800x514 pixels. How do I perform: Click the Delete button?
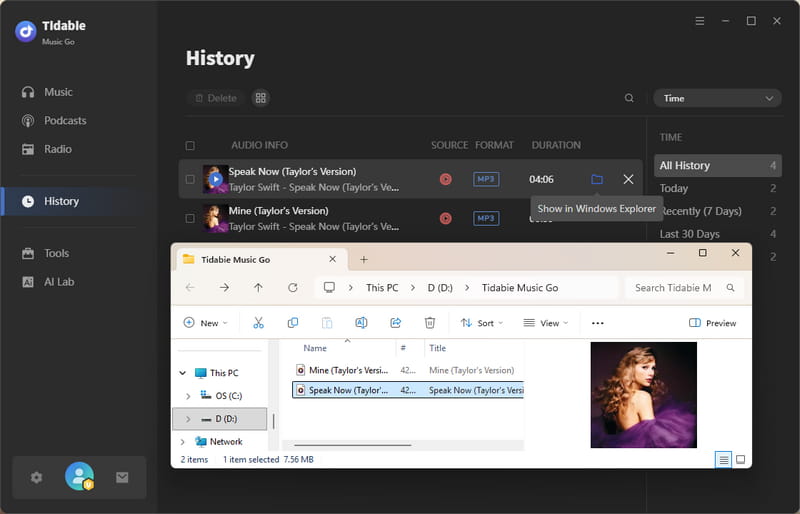215,98
